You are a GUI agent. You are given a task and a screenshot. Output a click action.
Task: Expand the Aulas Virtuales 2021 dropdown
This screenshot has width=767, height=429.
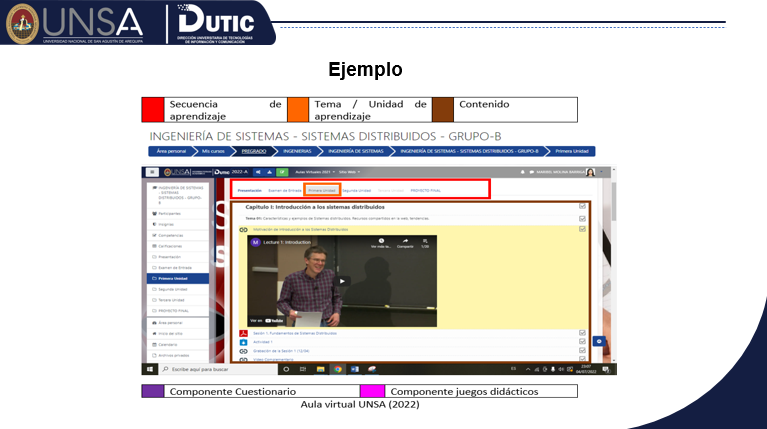pyautogui.click(x=315, y=172)
